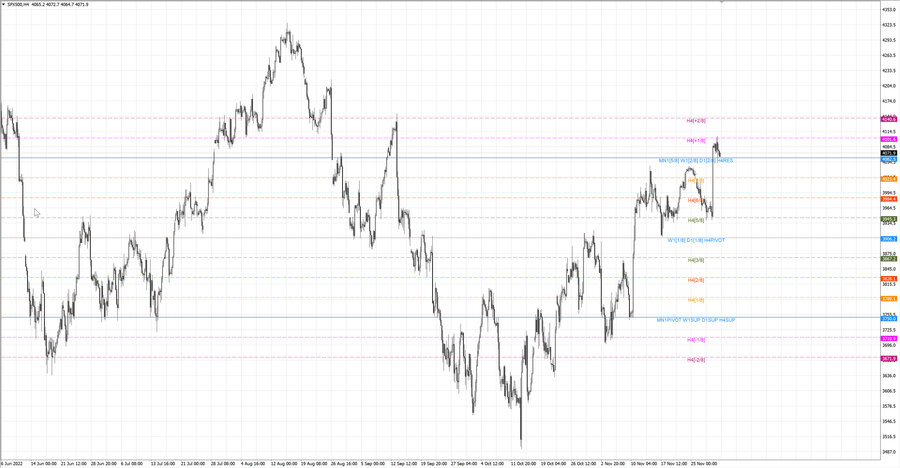Click the 5 Sep 00:00 time axis label
The image size is (900, 468).
tap(373, 463)
